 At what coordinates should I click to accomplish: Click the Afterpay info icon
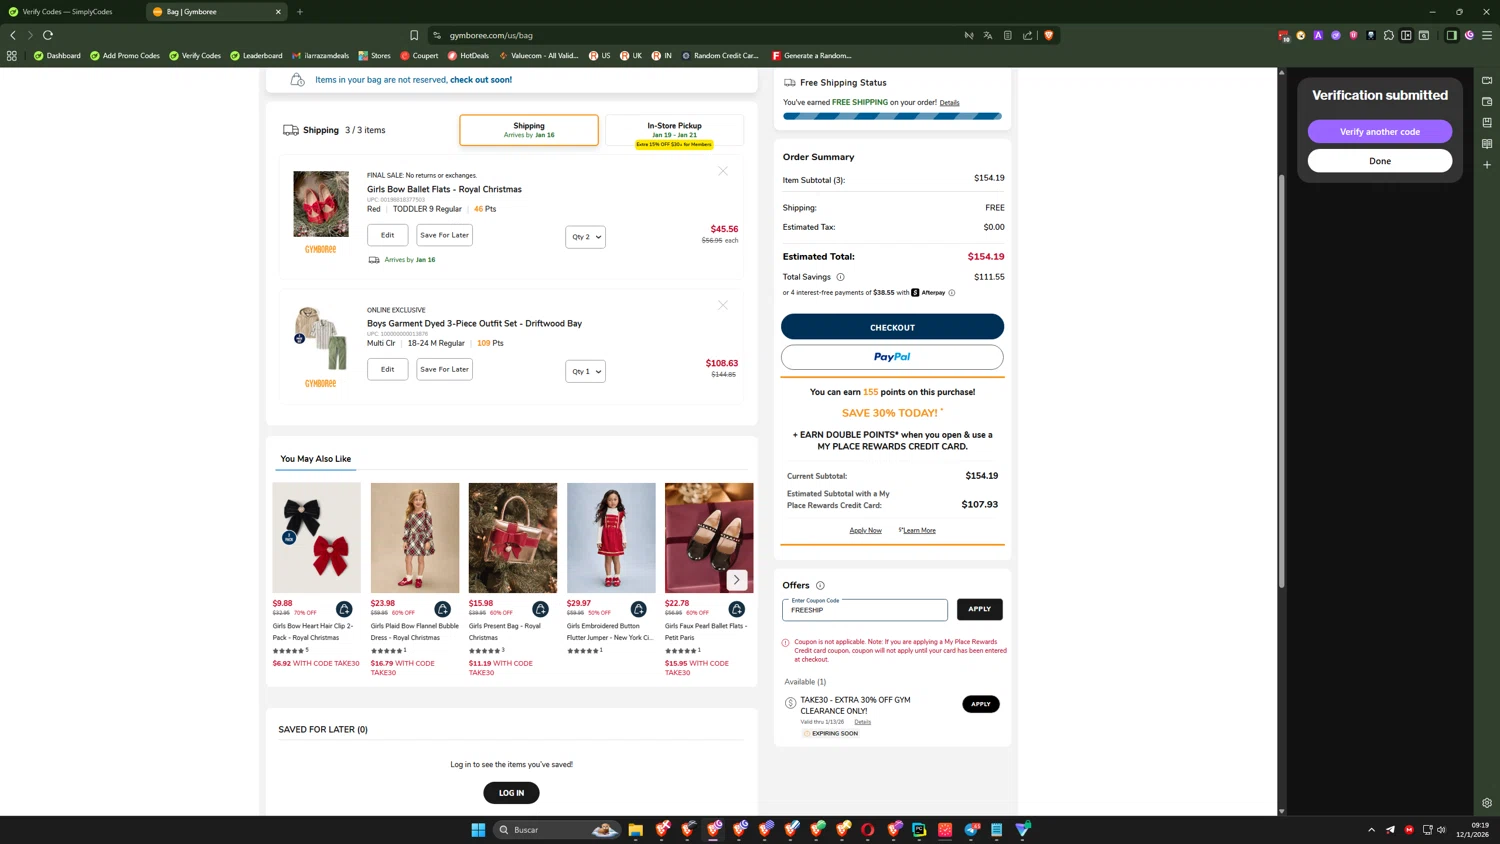point(952,293)
